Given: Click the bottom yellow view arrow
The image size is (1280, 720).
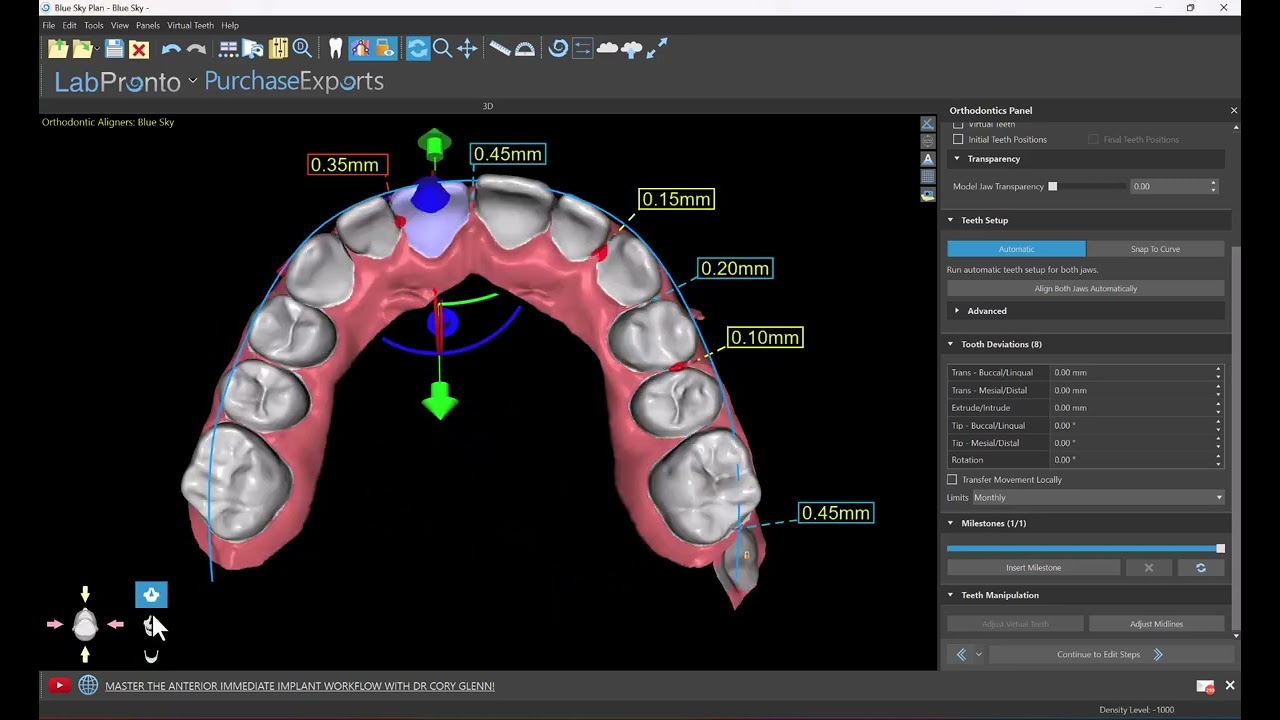Looking at the screenshot, I should pyautogui.click(x=85, y=655).
